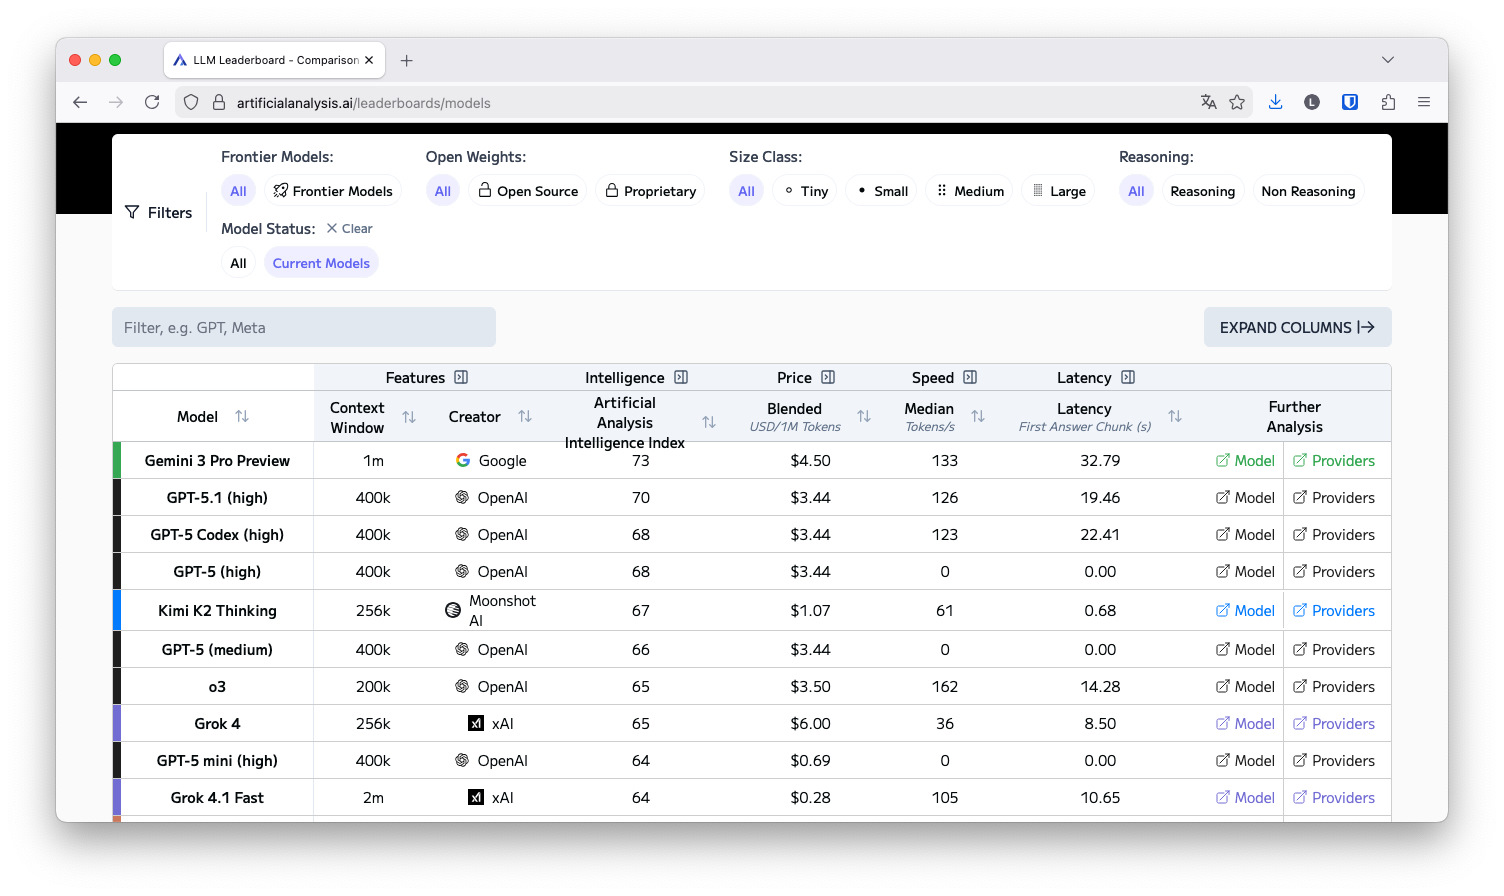The width and height of the screenshot is (1504, 896).
Task: Click the model filter text field
Action: [304, 327]
